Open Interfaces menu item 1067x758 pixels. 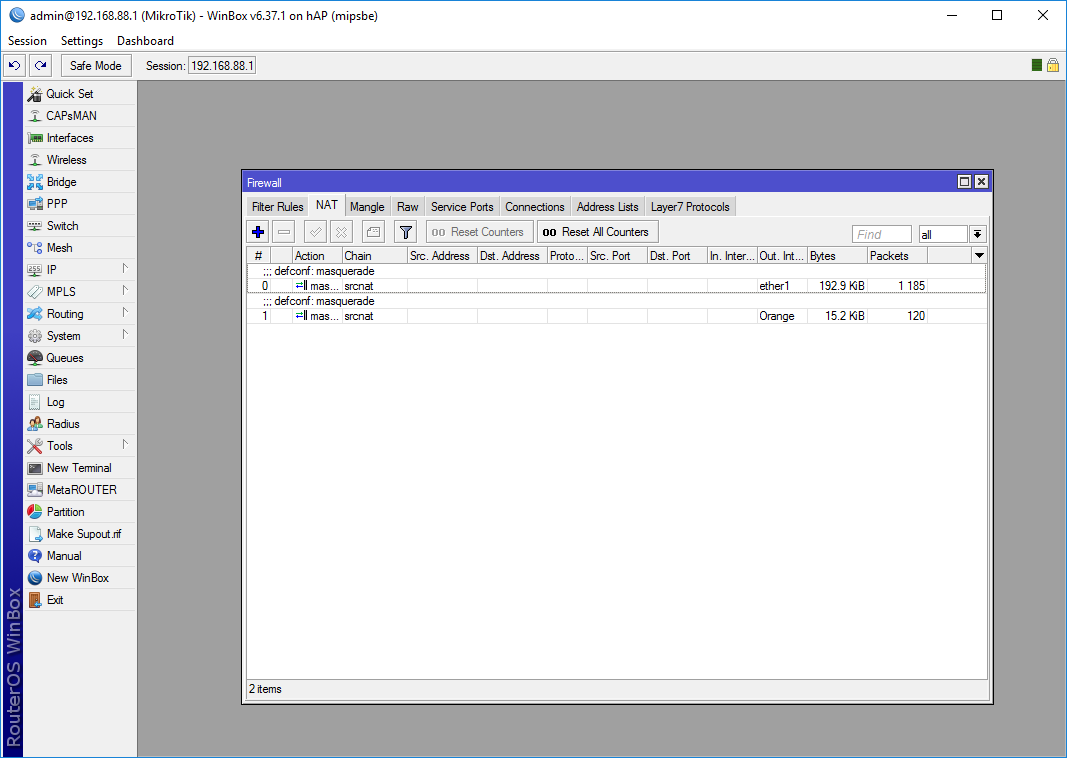(x=80, y=138)
